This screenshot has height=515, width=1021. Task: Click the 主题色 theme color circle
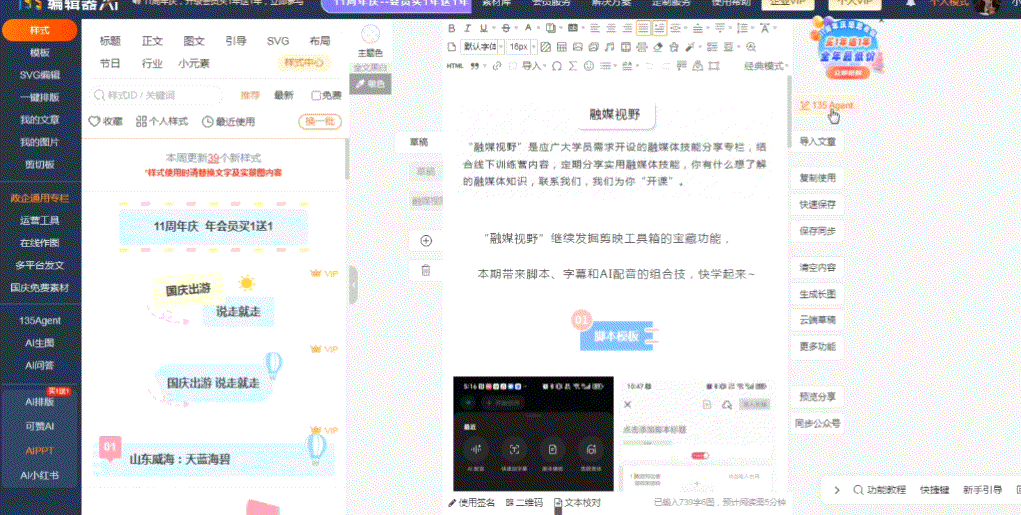(369, 36)
